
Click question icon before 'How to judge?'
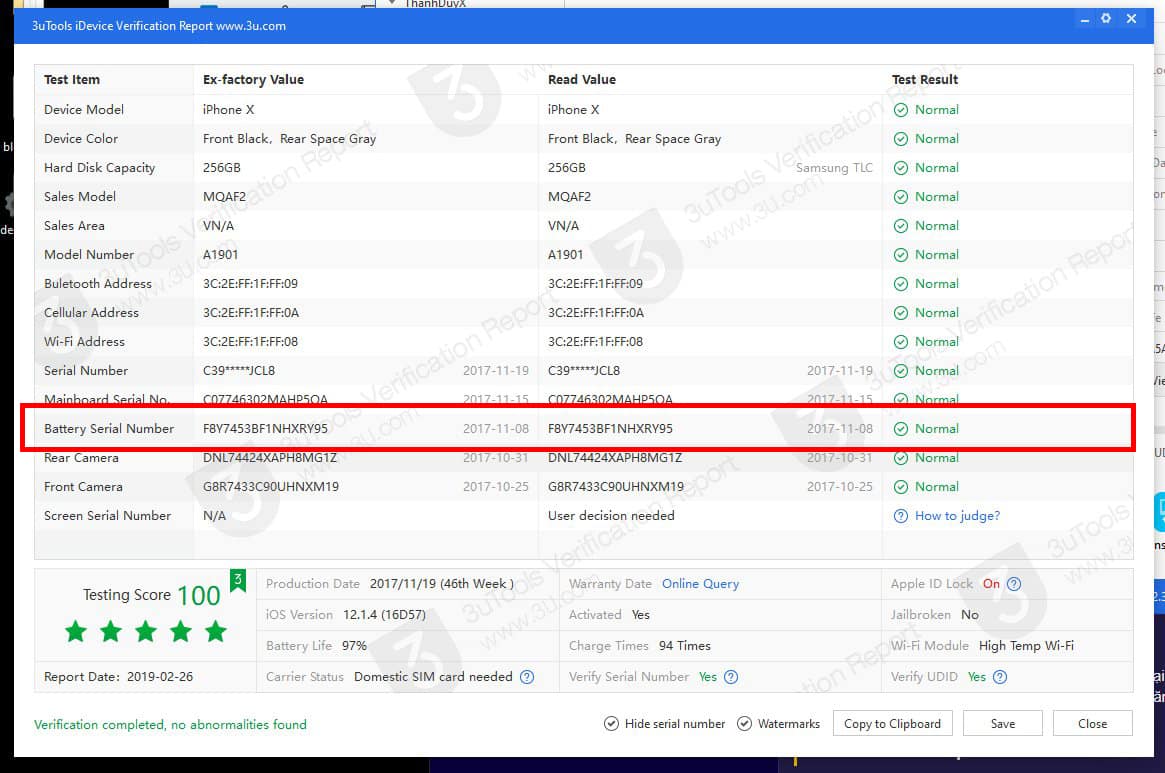(900, 516)
